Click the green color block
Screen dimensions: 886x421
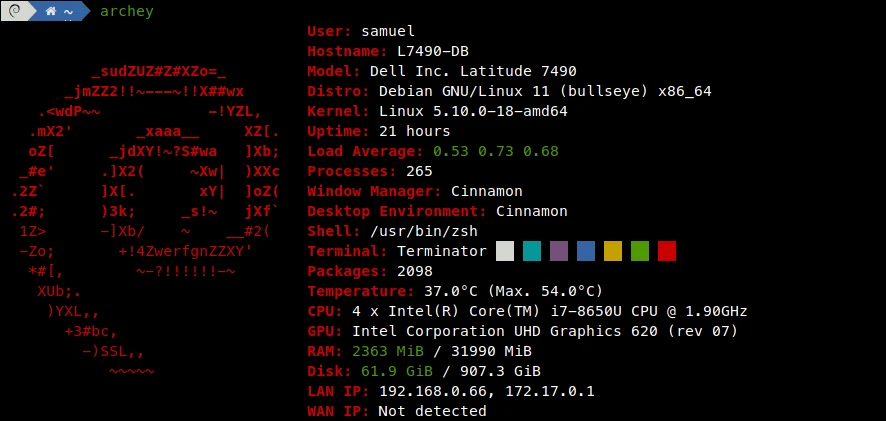coord(640,251)
